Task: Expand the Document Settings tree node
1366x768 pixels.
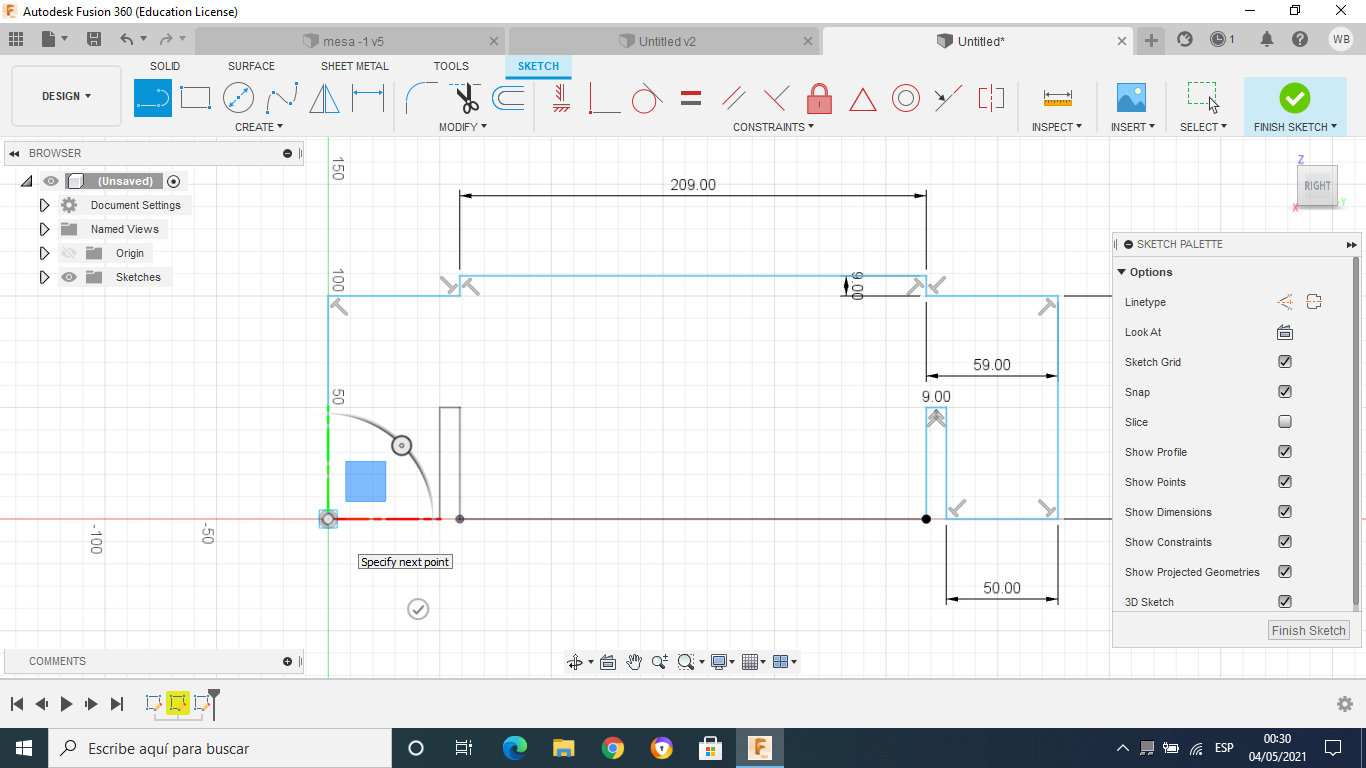Action: point(44,205)
